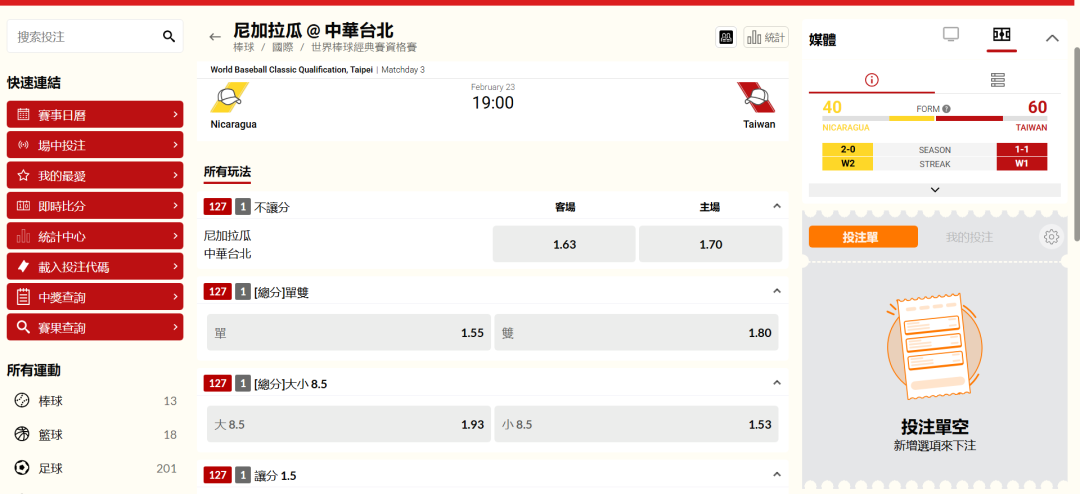Click the Taiwan team cap logo
The height and width of the screenshot is (494, 1080).
tap(756, 97)
